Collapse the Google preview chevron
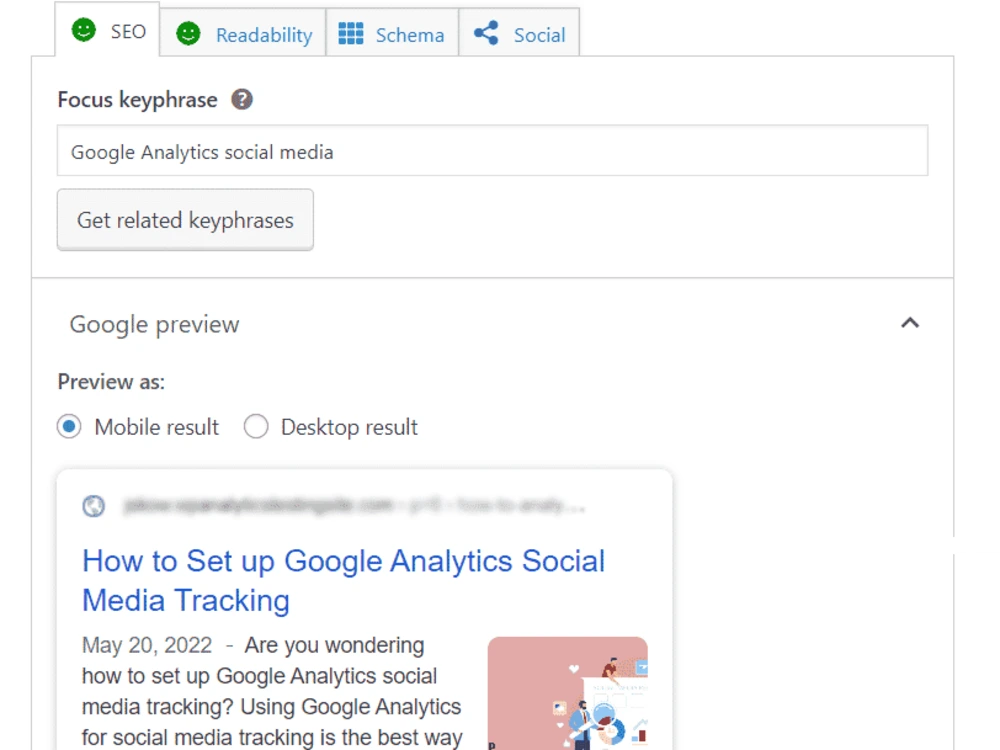The width and height of the screenshot is (1000, 750). click(910, 323)
